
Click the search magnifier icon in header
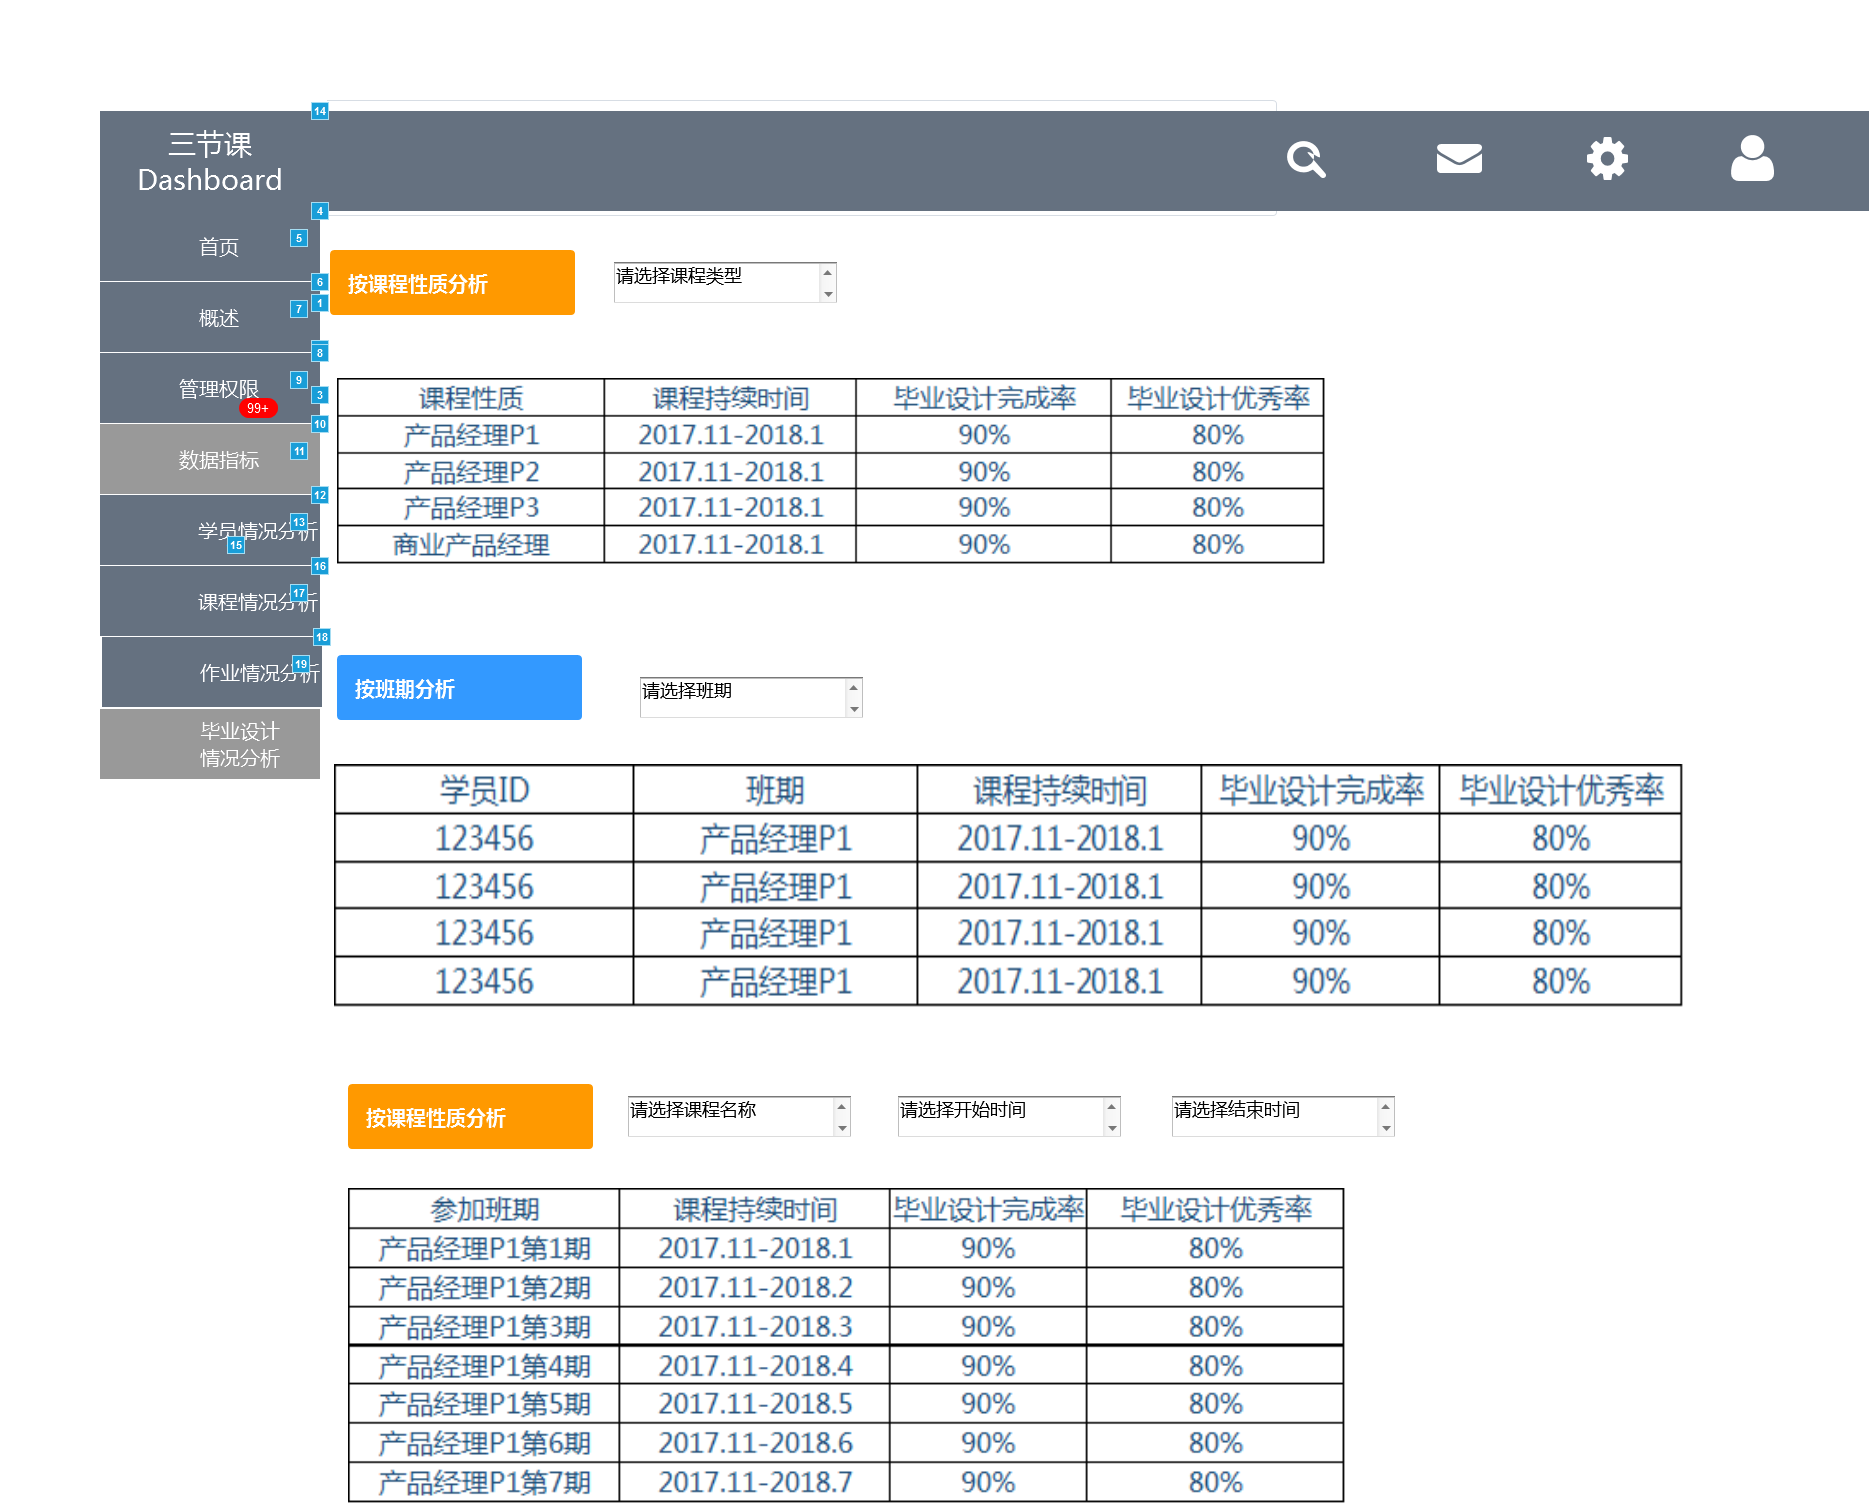(x=1306, y=159)
